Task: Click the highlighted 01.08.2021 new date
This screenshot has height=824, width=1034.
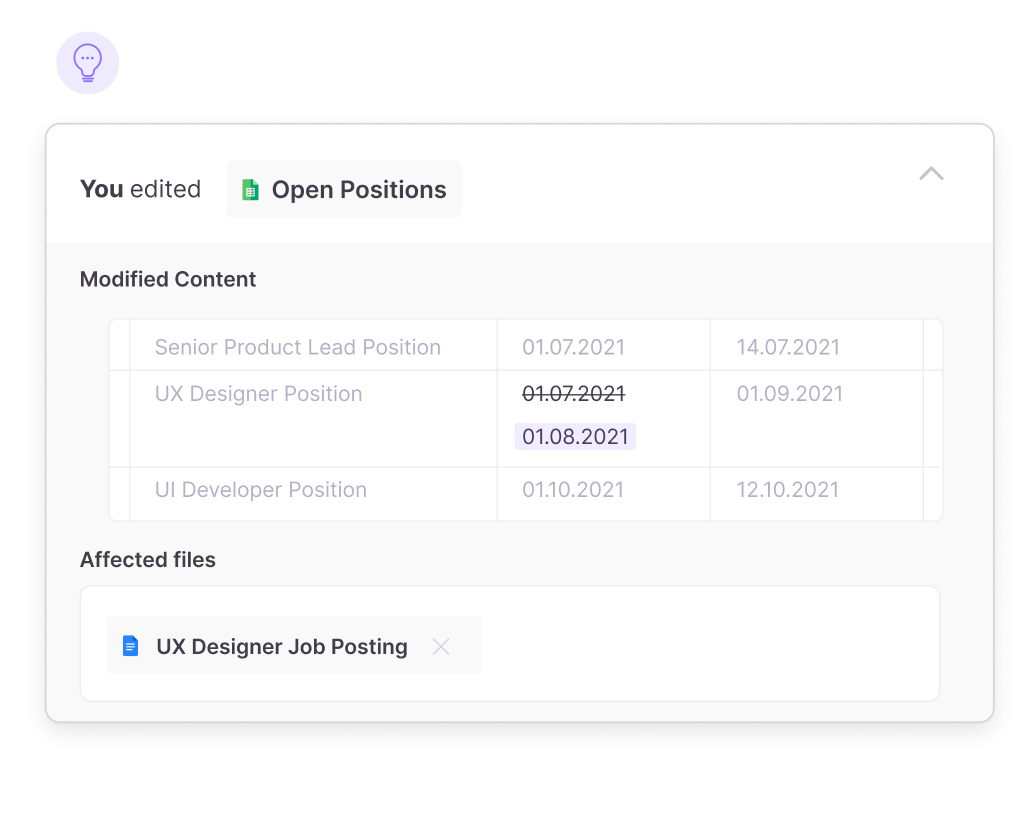Action: tap(575, 437)
